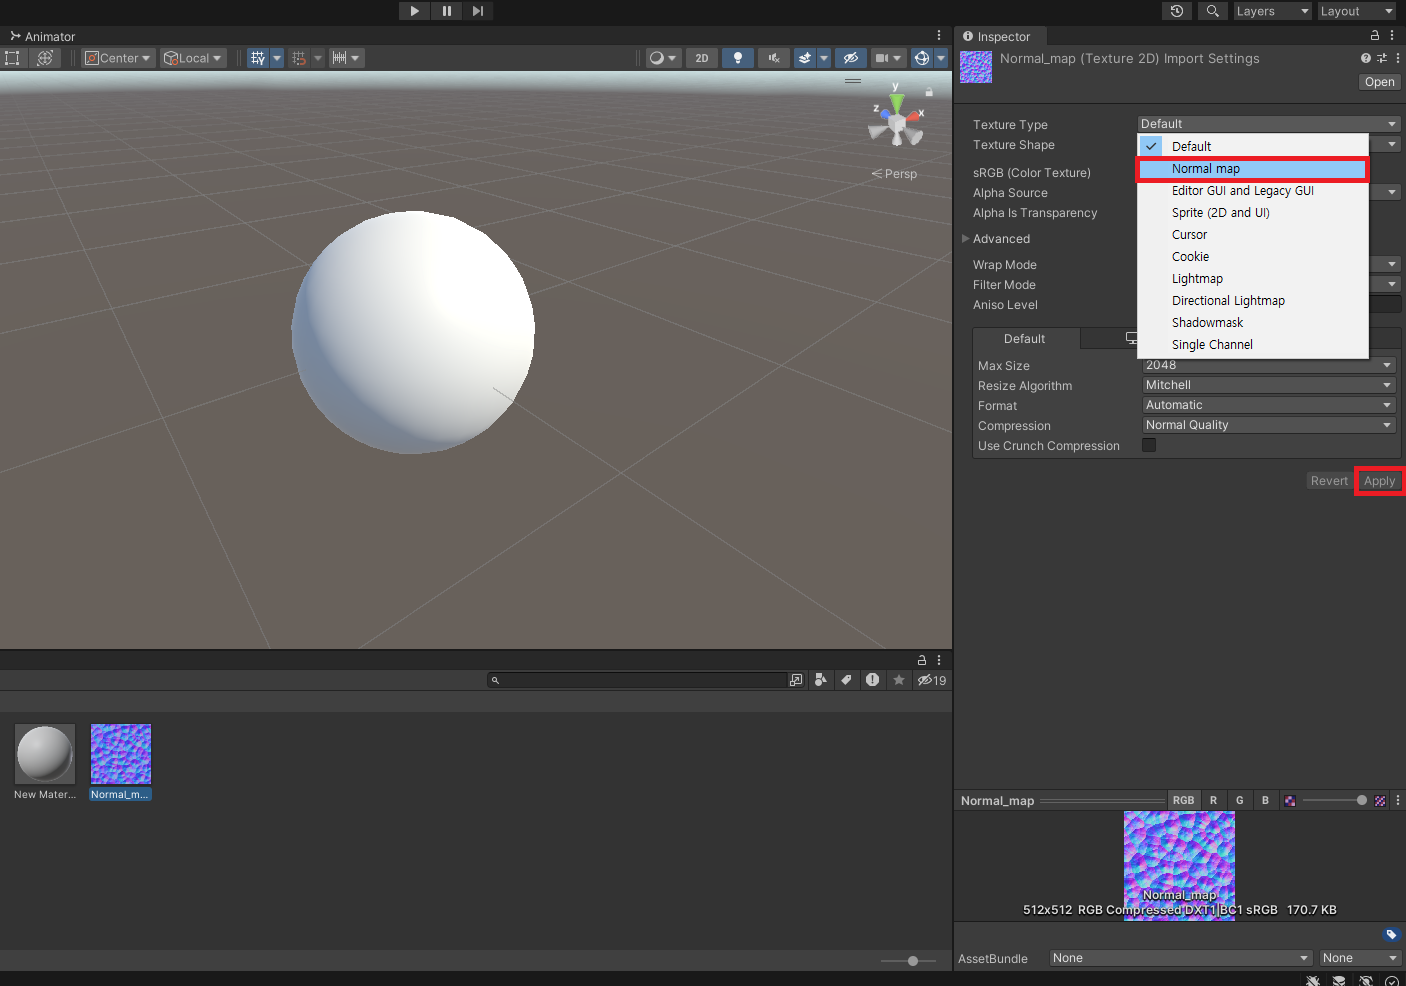Select the Default platform tab
The image size is (1406, 986).
coord(1025,339)
